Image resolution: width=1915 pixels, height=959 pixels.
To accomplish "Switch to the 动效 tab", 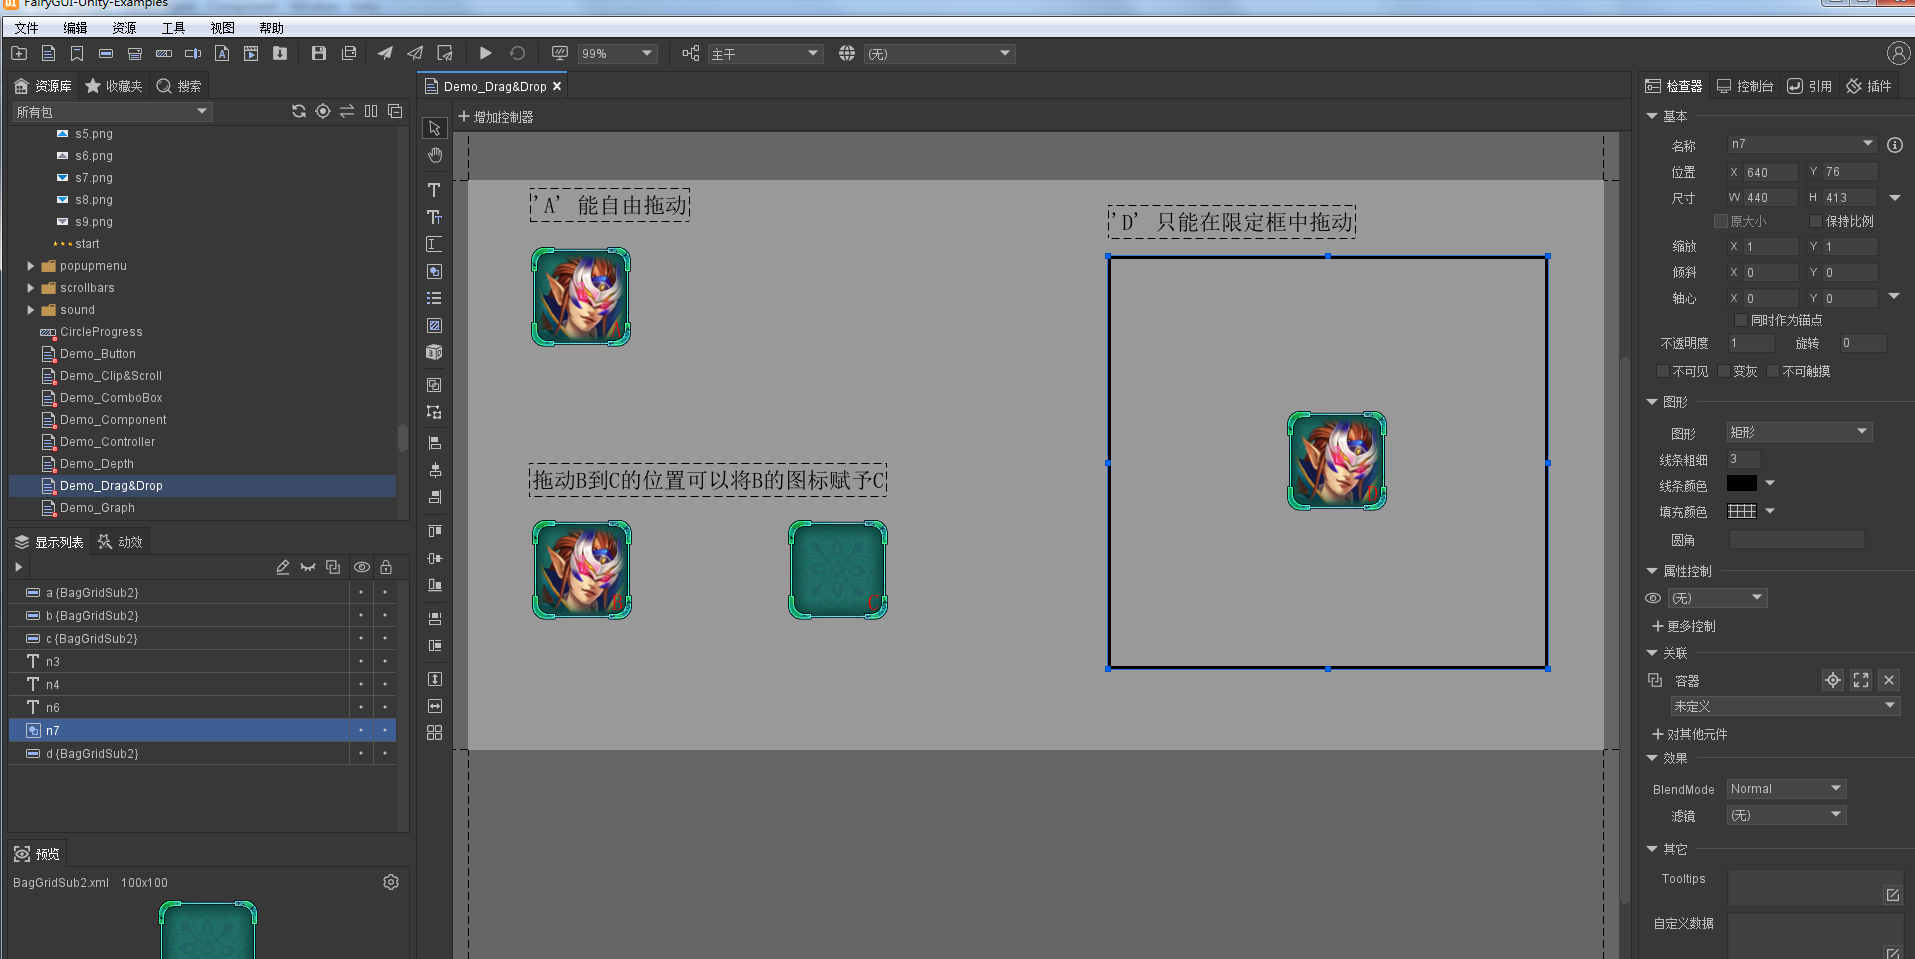I will (119, 541).
